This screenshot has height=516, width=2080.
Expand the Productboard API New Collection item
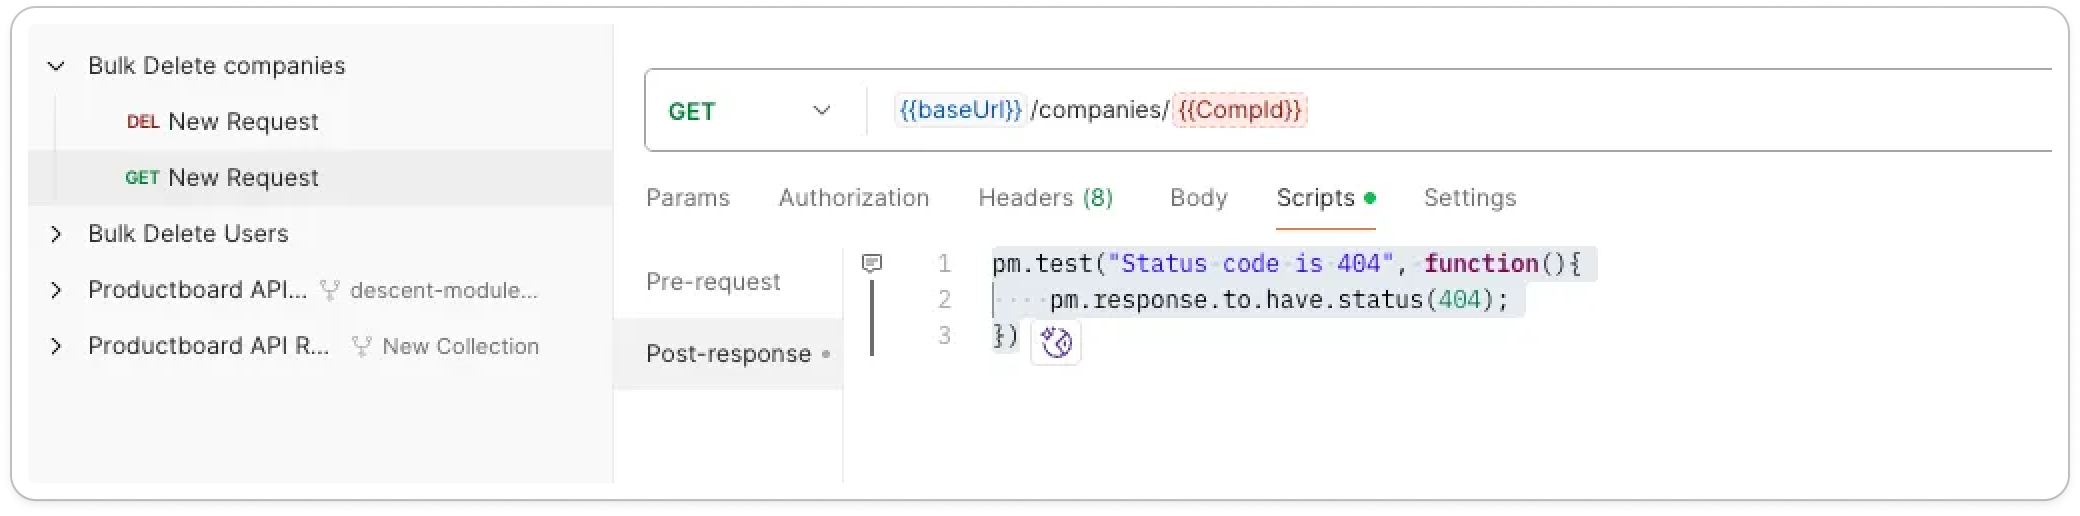point(57,346)
